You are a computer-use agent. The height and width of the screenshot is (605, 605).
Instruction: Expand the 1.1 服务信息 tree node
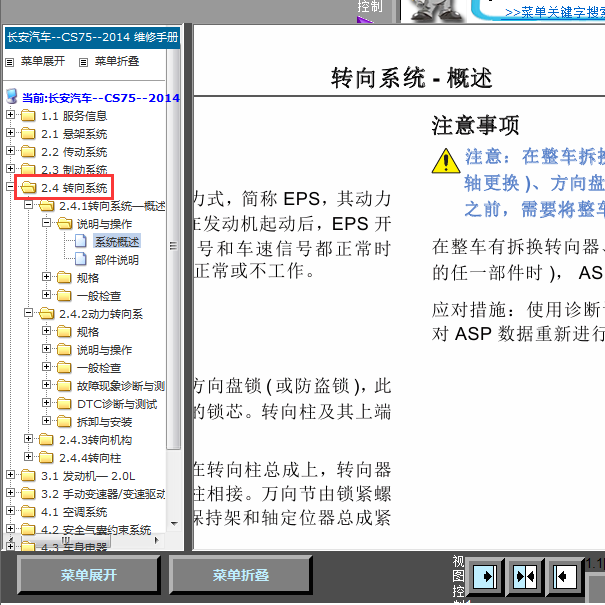(10, 115)
